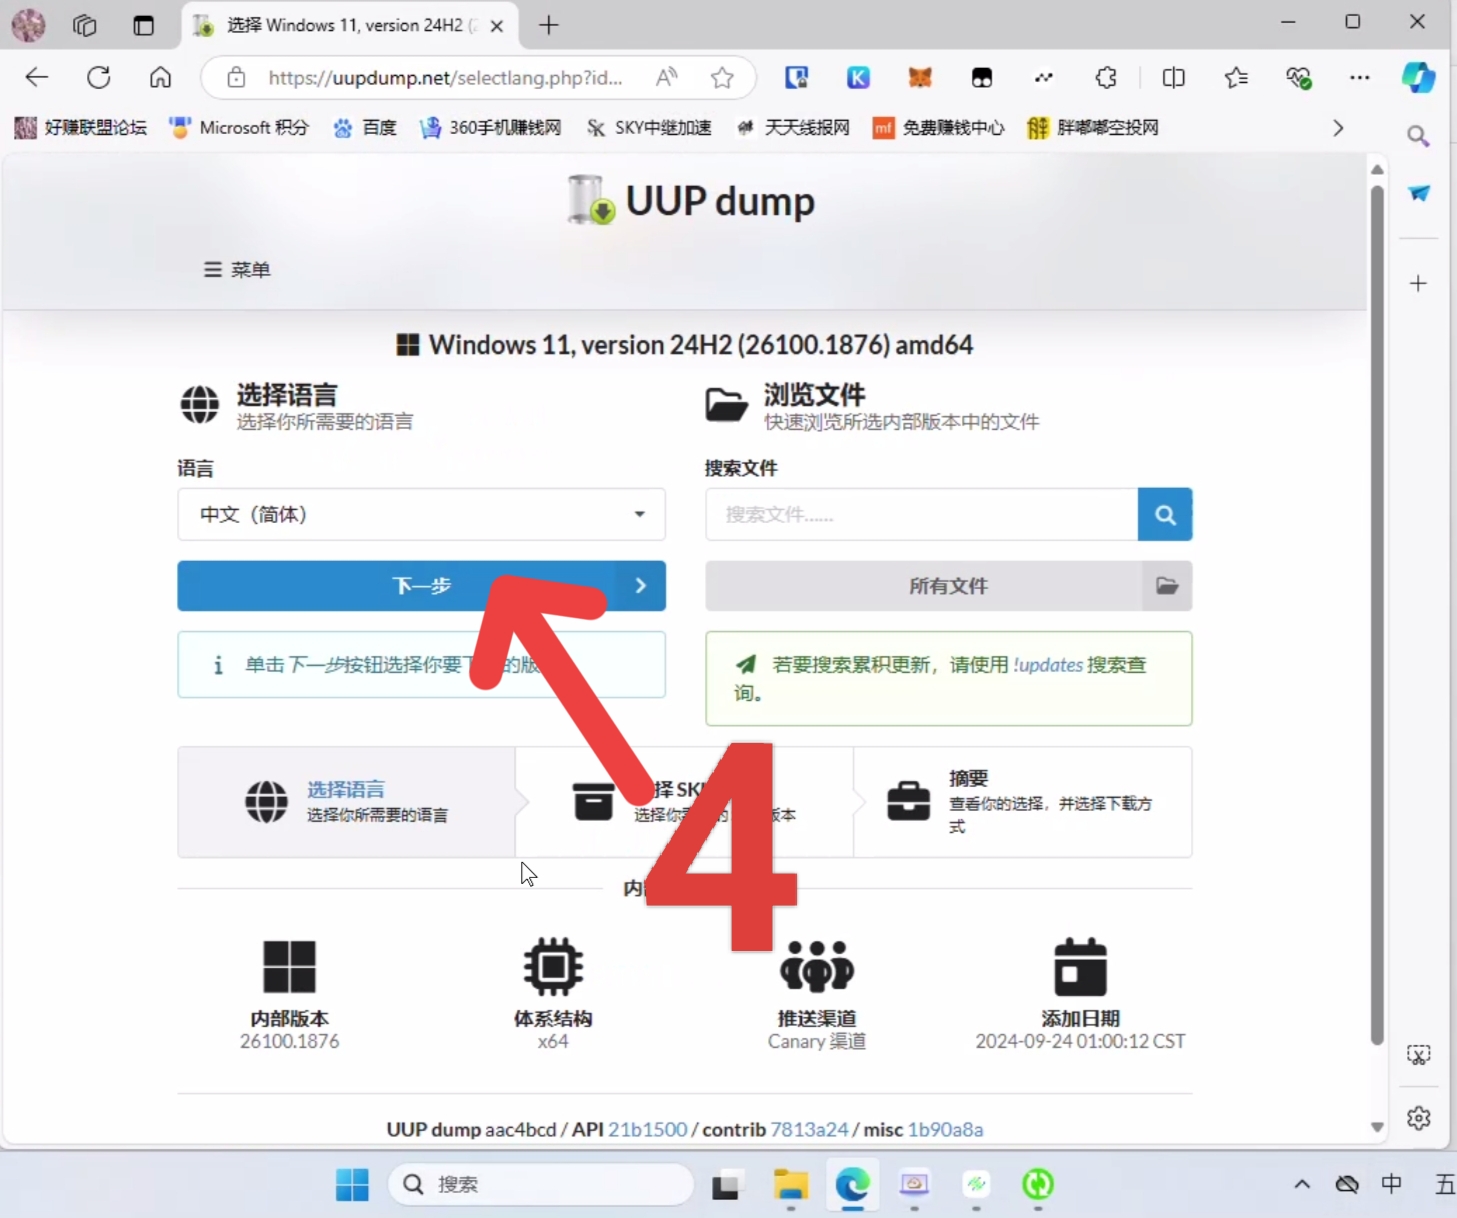Click scrollbar down arrow
This screenshot has width=1457, height=1218.
(1377, 1127)
